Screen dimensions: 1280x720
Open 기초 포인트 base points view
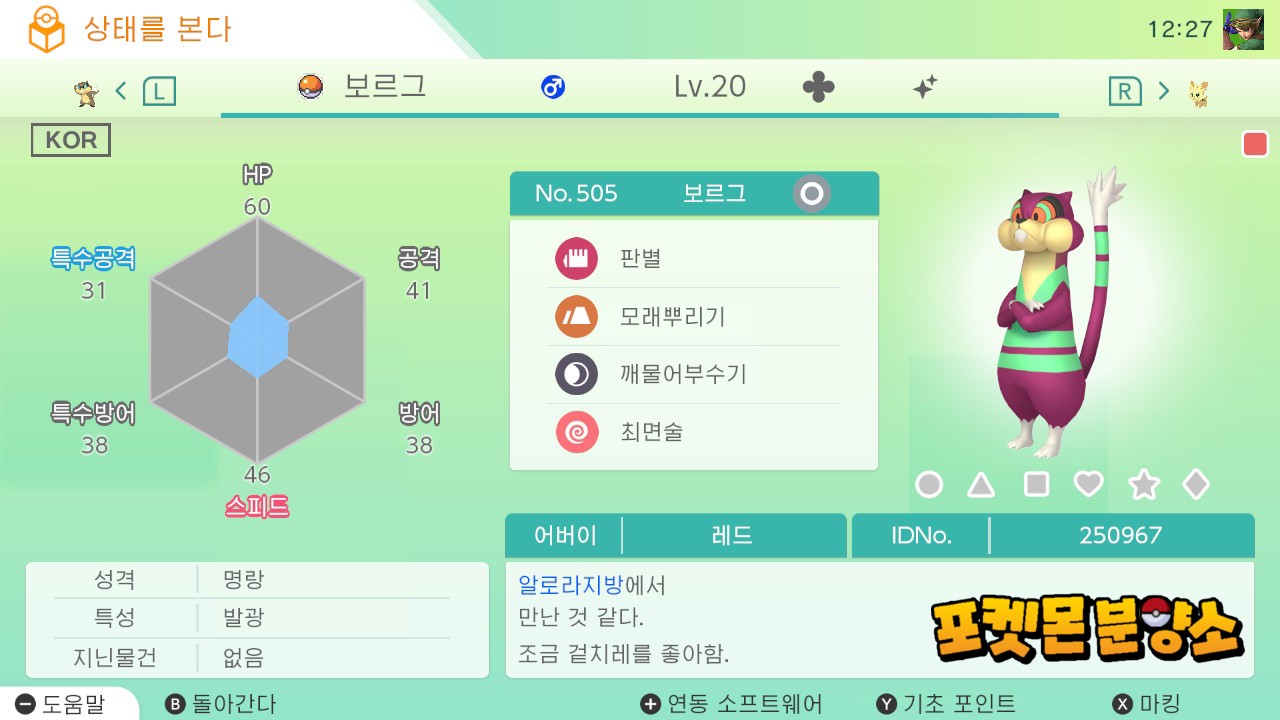click(946, 704)
